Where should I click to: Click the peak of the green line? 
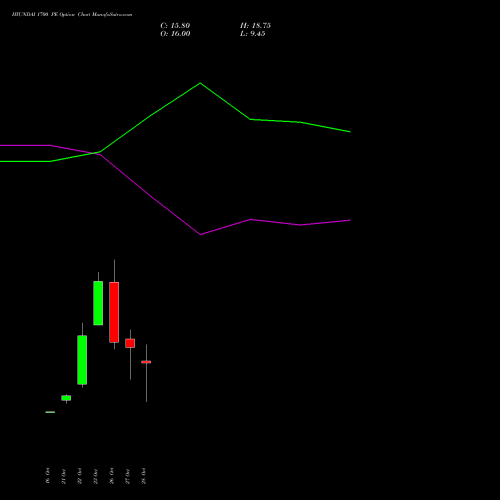coord(200,83)
